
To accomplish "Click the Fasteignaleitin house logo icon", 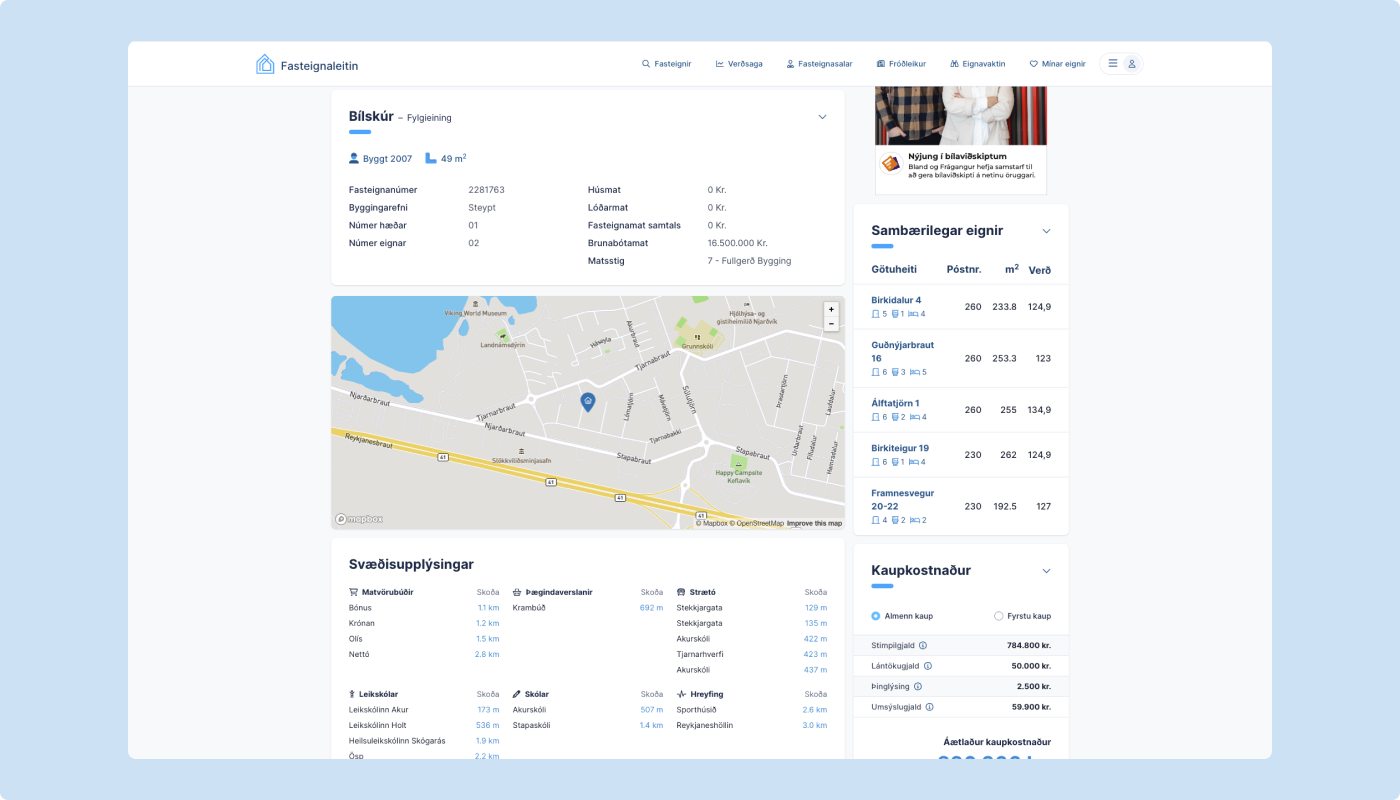I will click(x=265, y=64).
